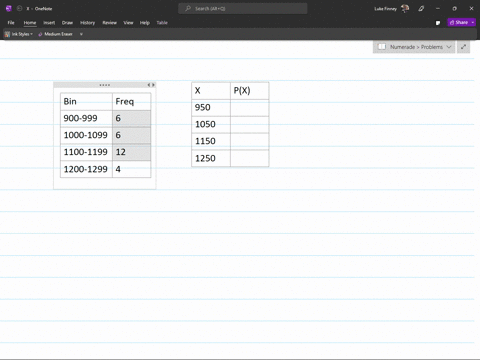
Task: Click empty P(X) cell beside 950
Action: tap(250, 108)
